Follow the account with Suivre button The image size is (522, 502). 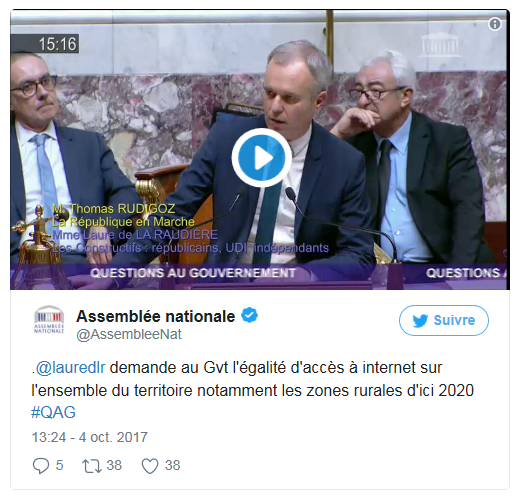point(444,320)
